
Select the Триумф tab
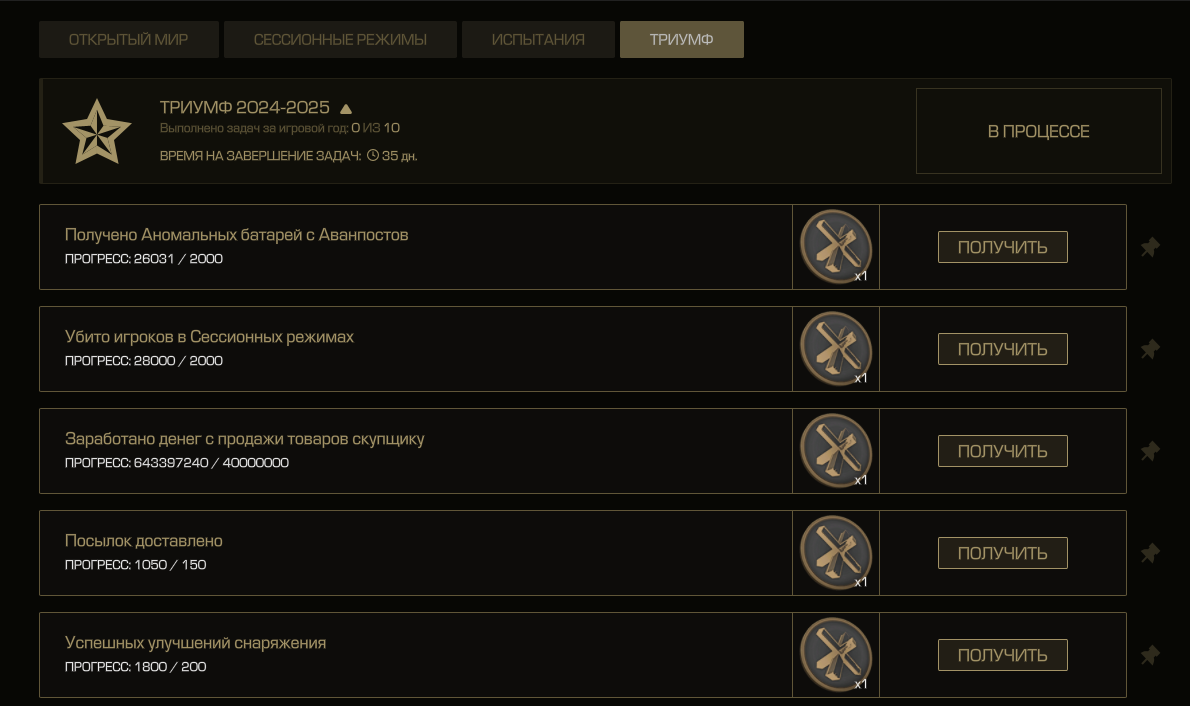pos(681,40)
